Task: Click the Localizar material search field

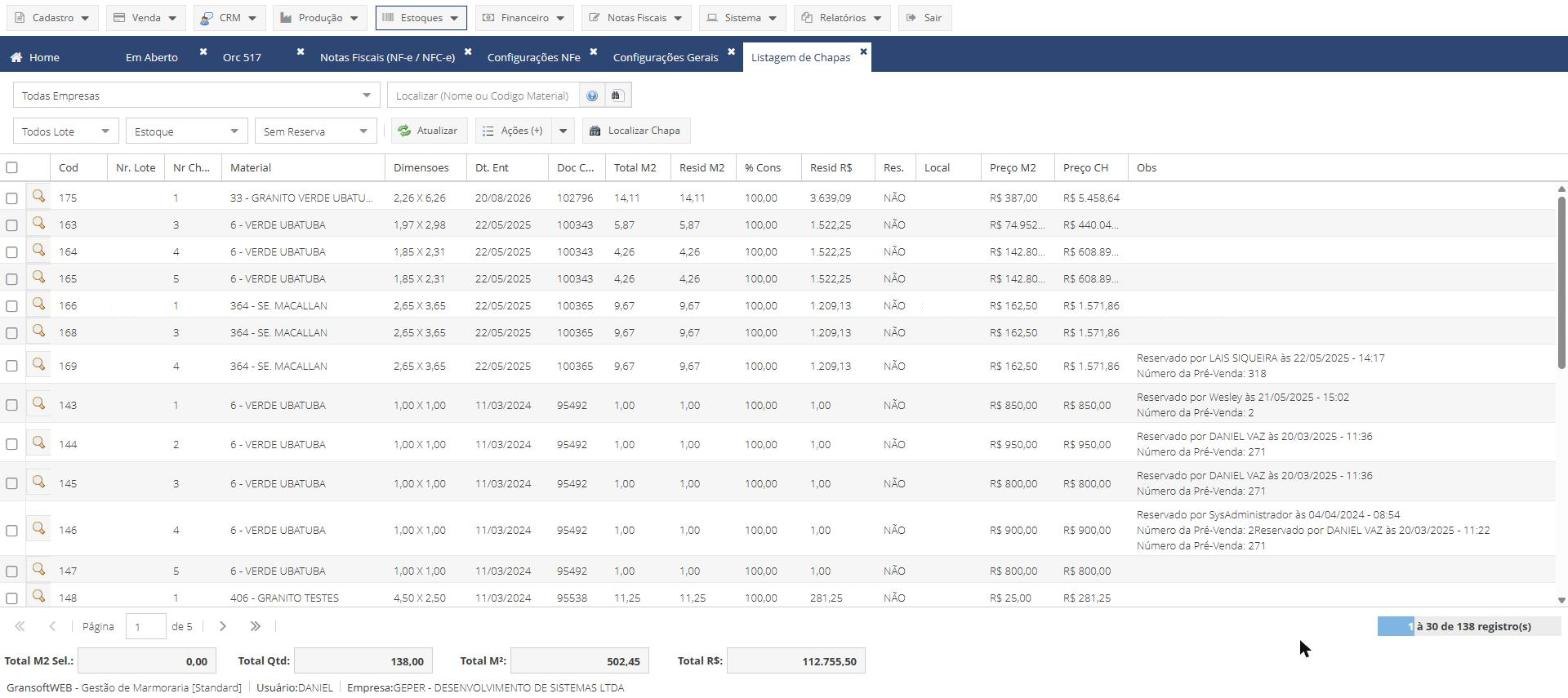Action: tap(484, 96)
